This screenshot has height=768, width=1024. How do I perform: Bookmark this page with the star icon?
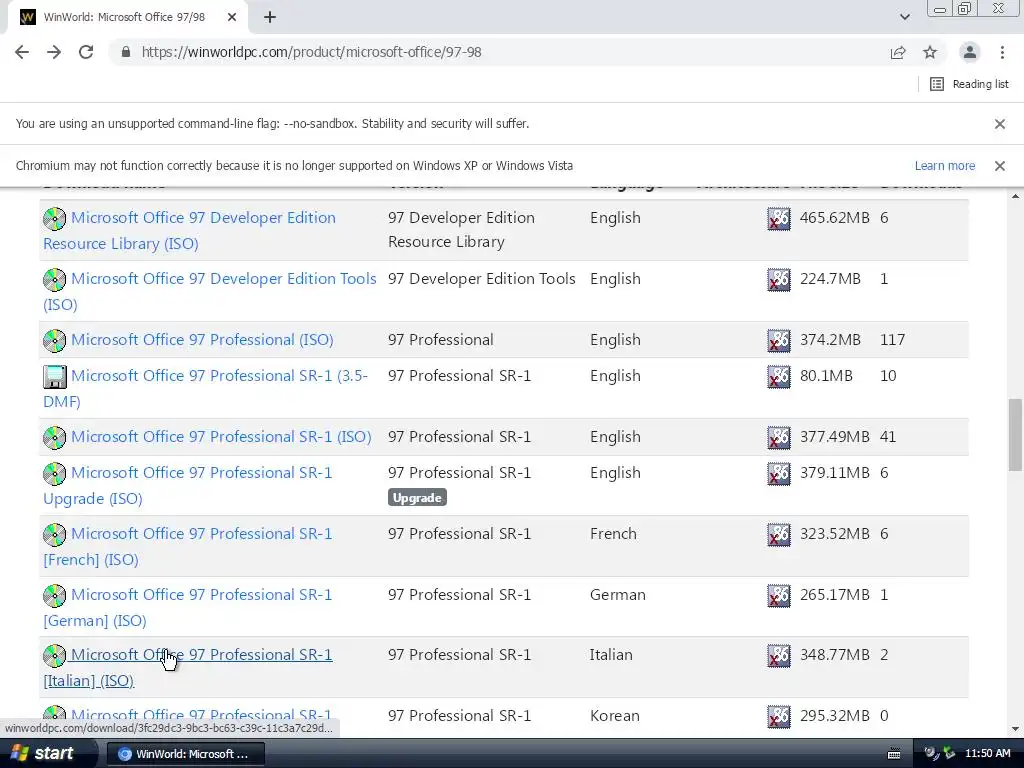click(x=930, y=52)
